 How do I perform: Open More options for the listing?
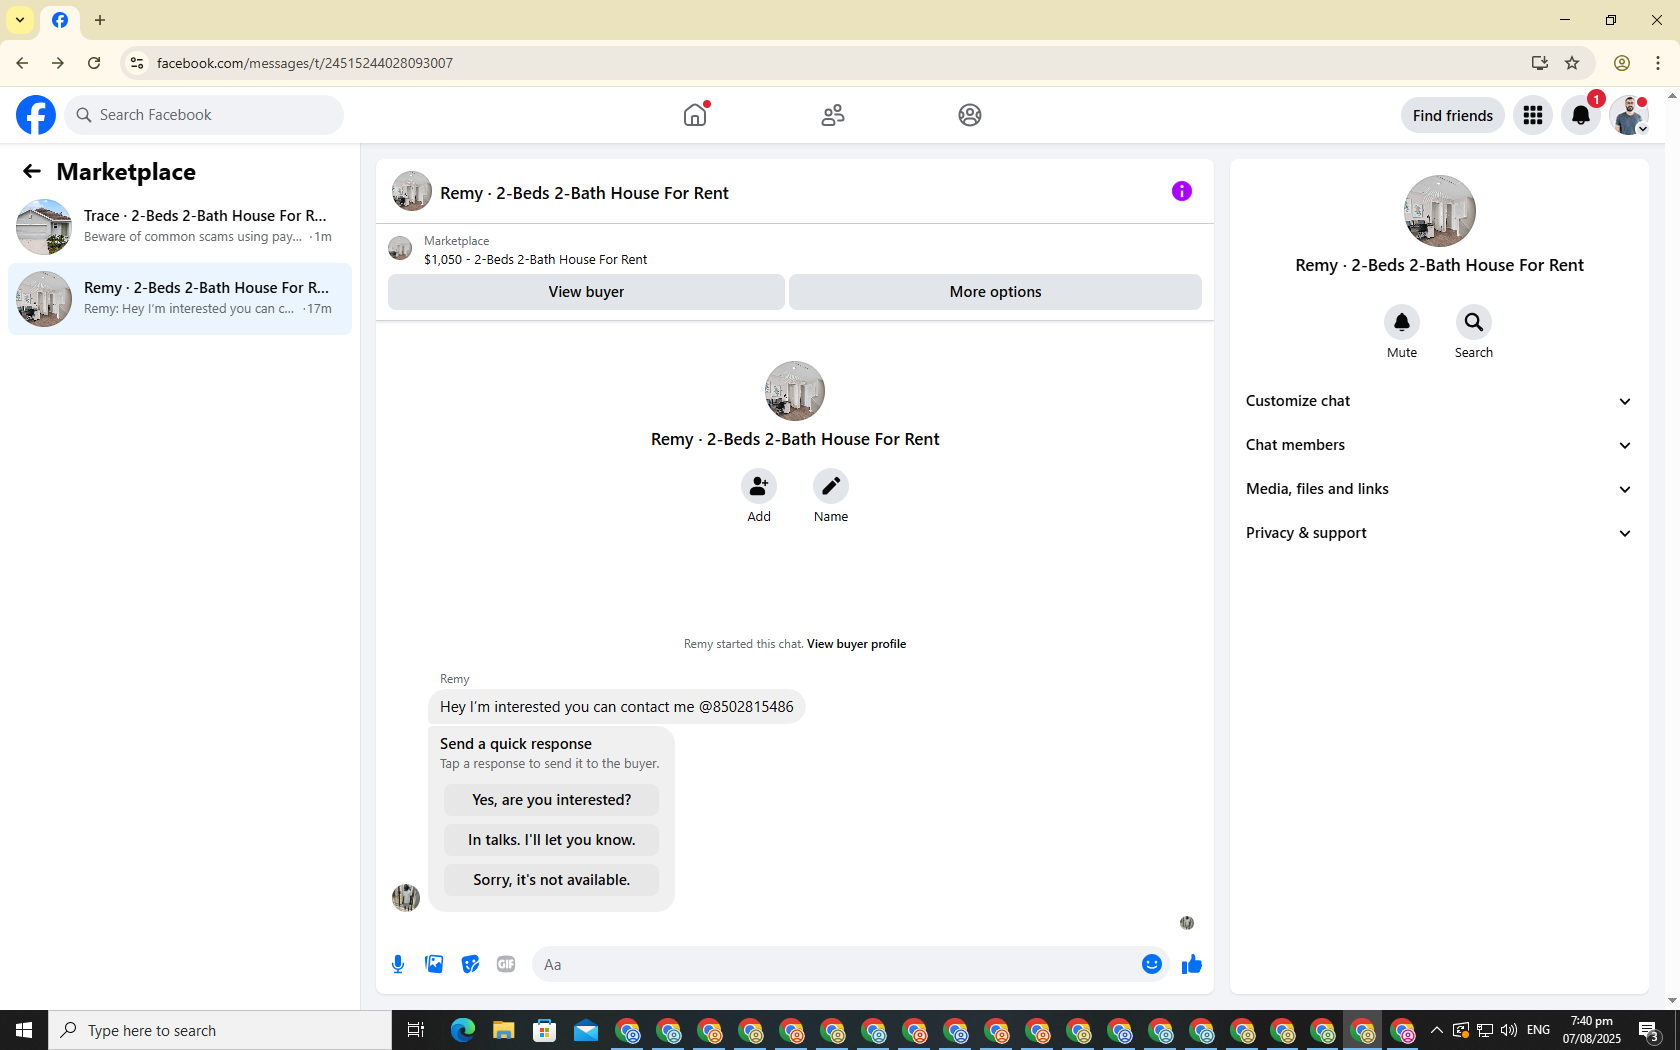995,292
